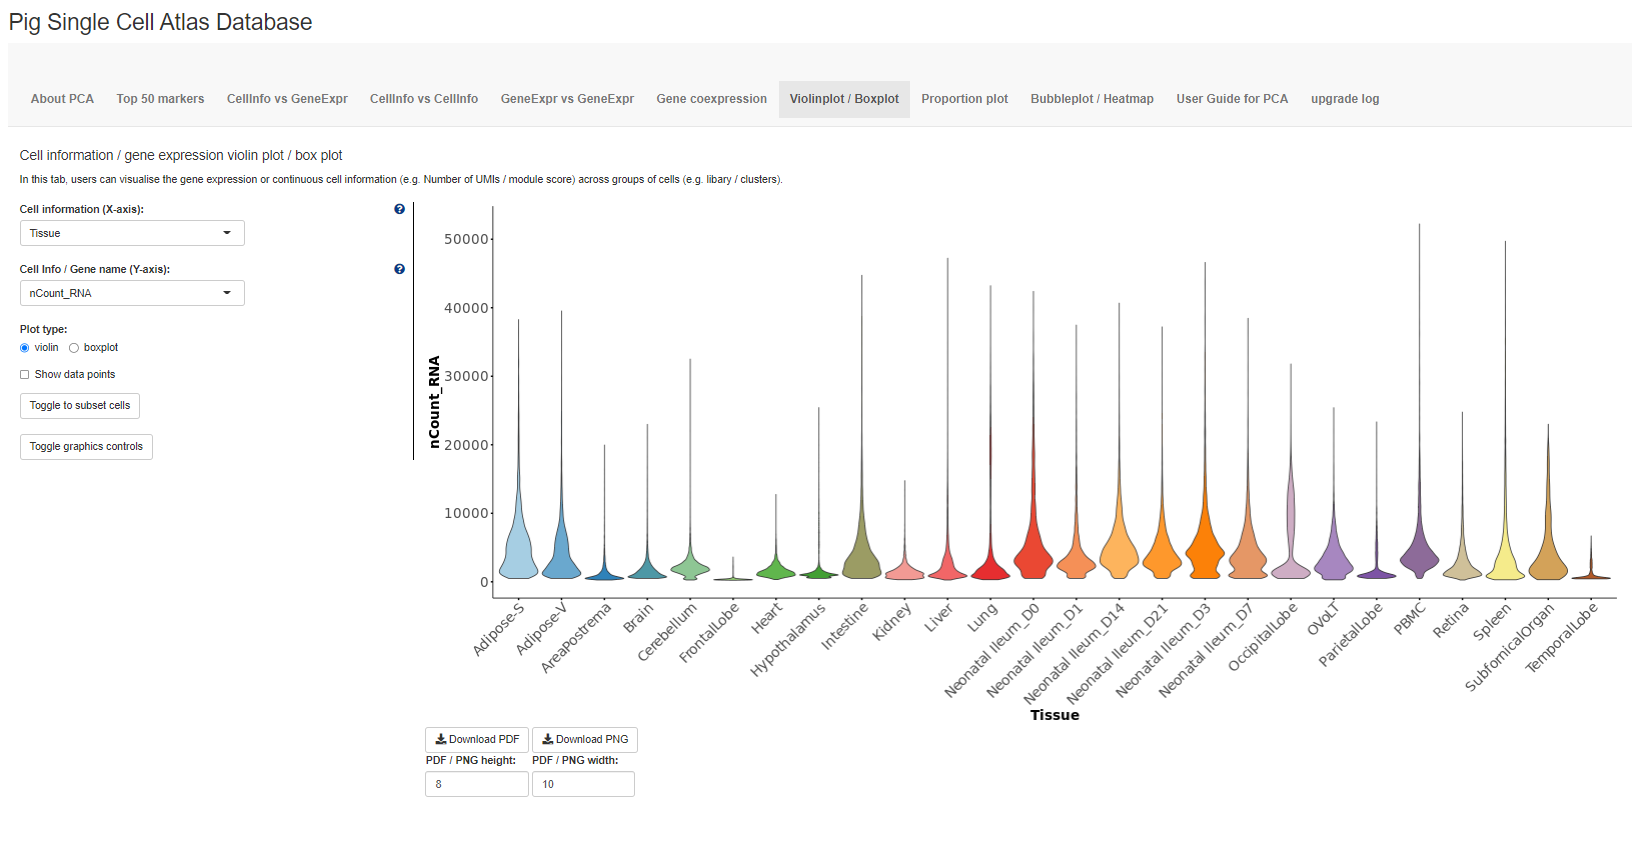
Task: Expand the Toggle to subset cells panel
Action: [x=80, y=406]
